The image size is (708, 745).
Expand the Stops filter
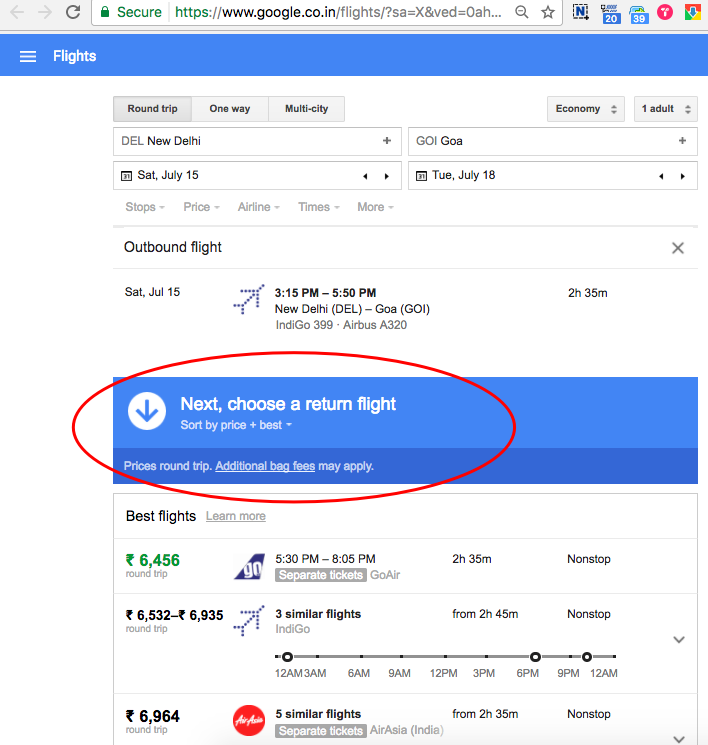(x=145, y=207)
